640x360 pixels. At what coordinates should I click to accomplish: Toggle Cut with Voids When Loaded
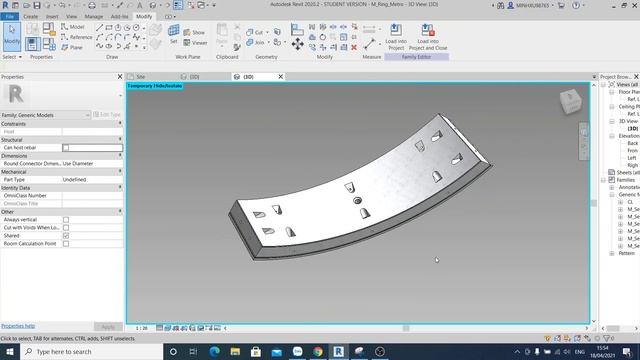coord(66,228)
